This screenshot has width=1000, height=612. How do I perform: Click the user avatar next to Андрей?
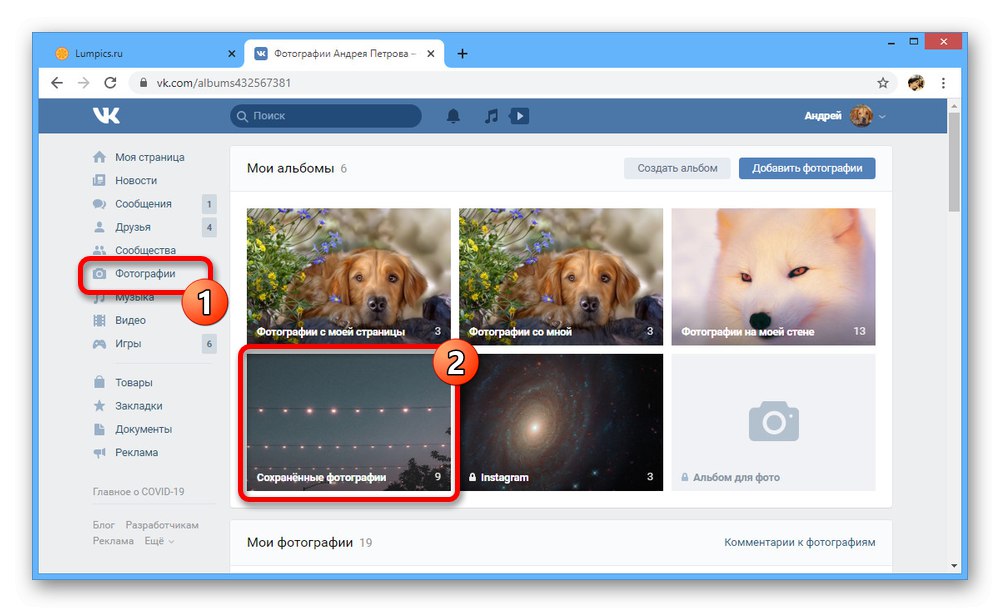[x=861, y=116]
